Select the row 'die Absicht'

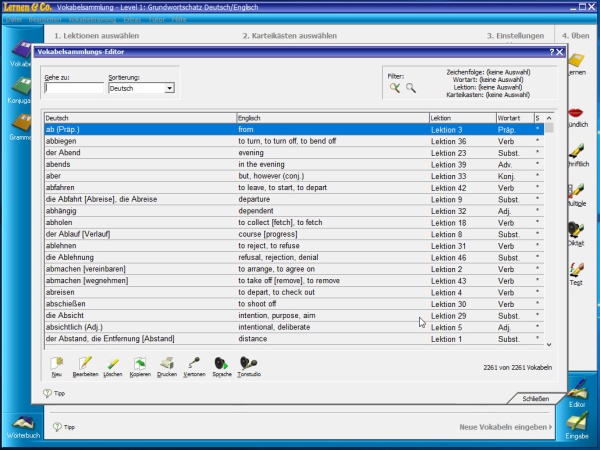294,315
